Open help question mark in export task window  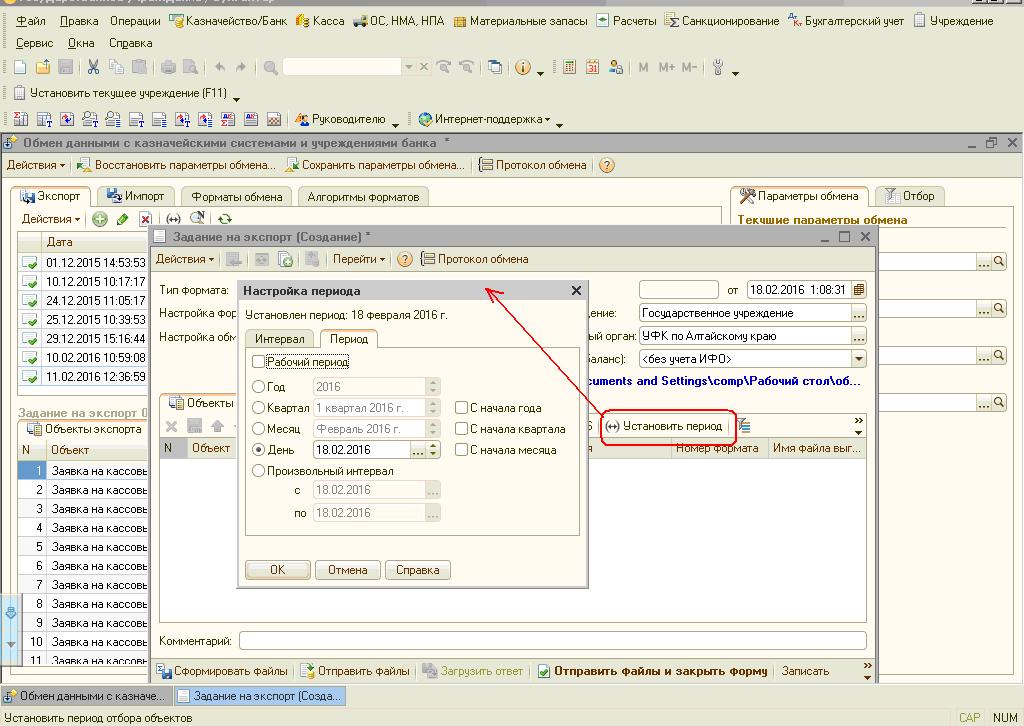[404, 259]
